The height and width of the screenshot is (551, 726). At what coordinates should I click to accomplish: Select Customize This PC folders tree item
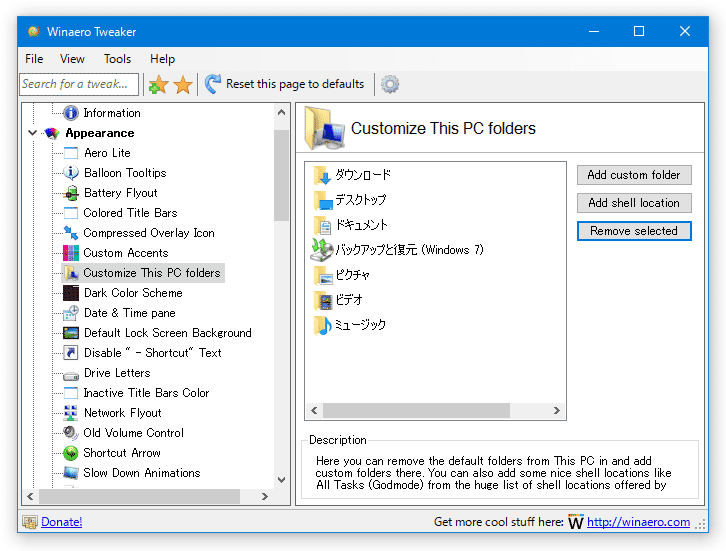(143, 273)
